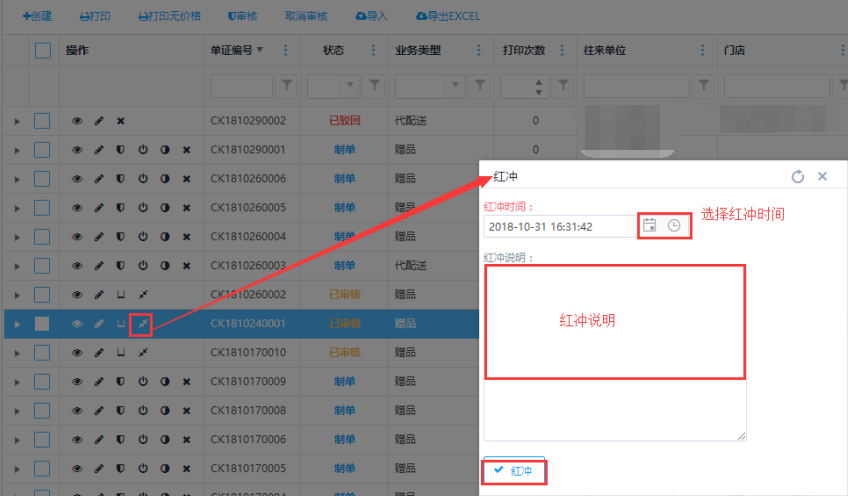Click the clock icon to pick time

674,226
